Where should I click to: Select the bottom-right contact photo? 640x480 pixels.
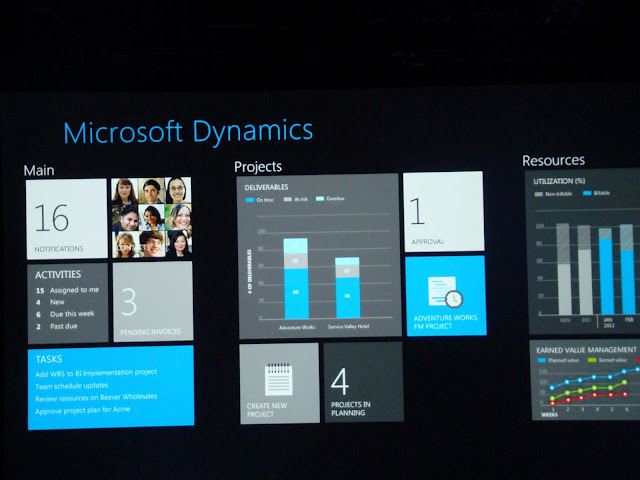tap(178, 244)
